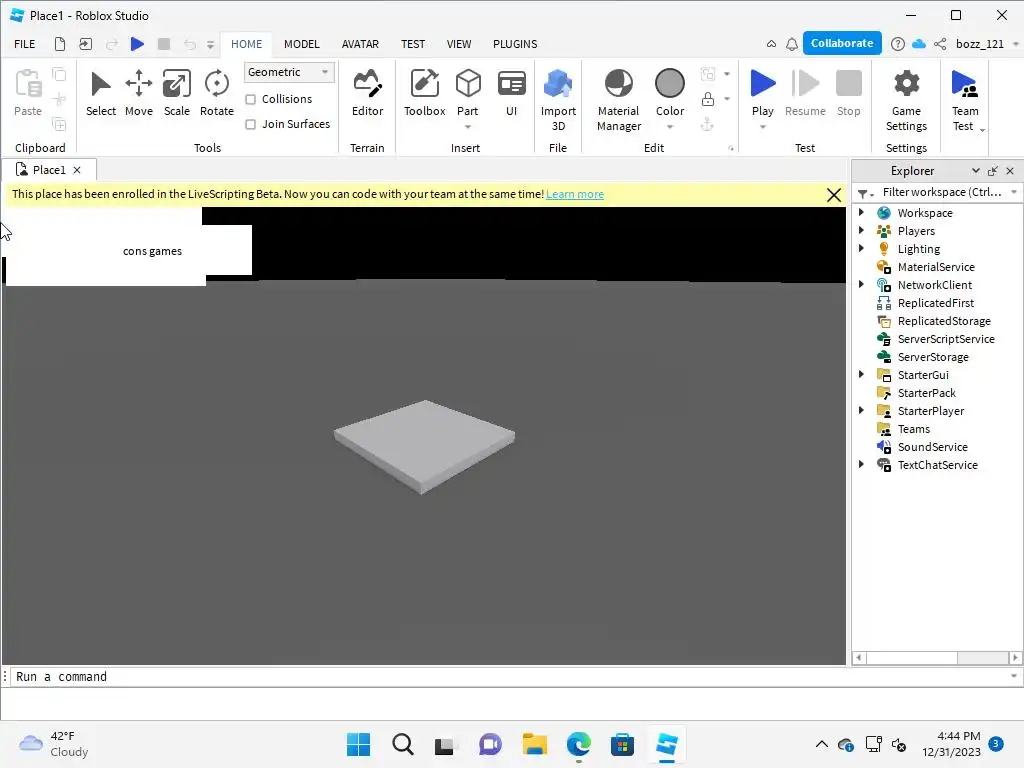Screen dimensions: 1024x768
Task: Open the bozz_121 account menu
Action: (987, 44)
